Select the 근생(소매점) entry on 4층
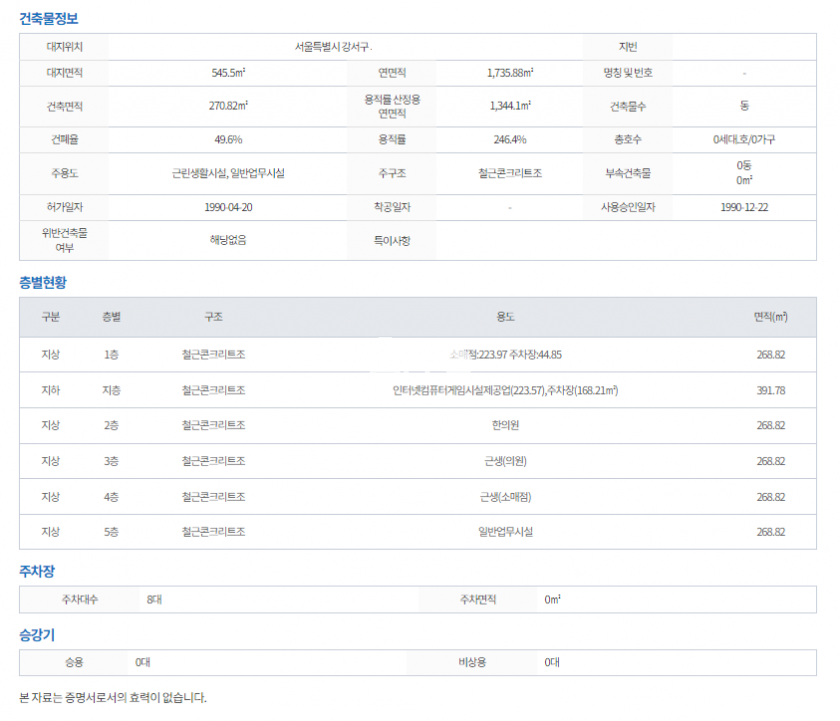The height and width of the screenshot is (721, 840). 505,497
